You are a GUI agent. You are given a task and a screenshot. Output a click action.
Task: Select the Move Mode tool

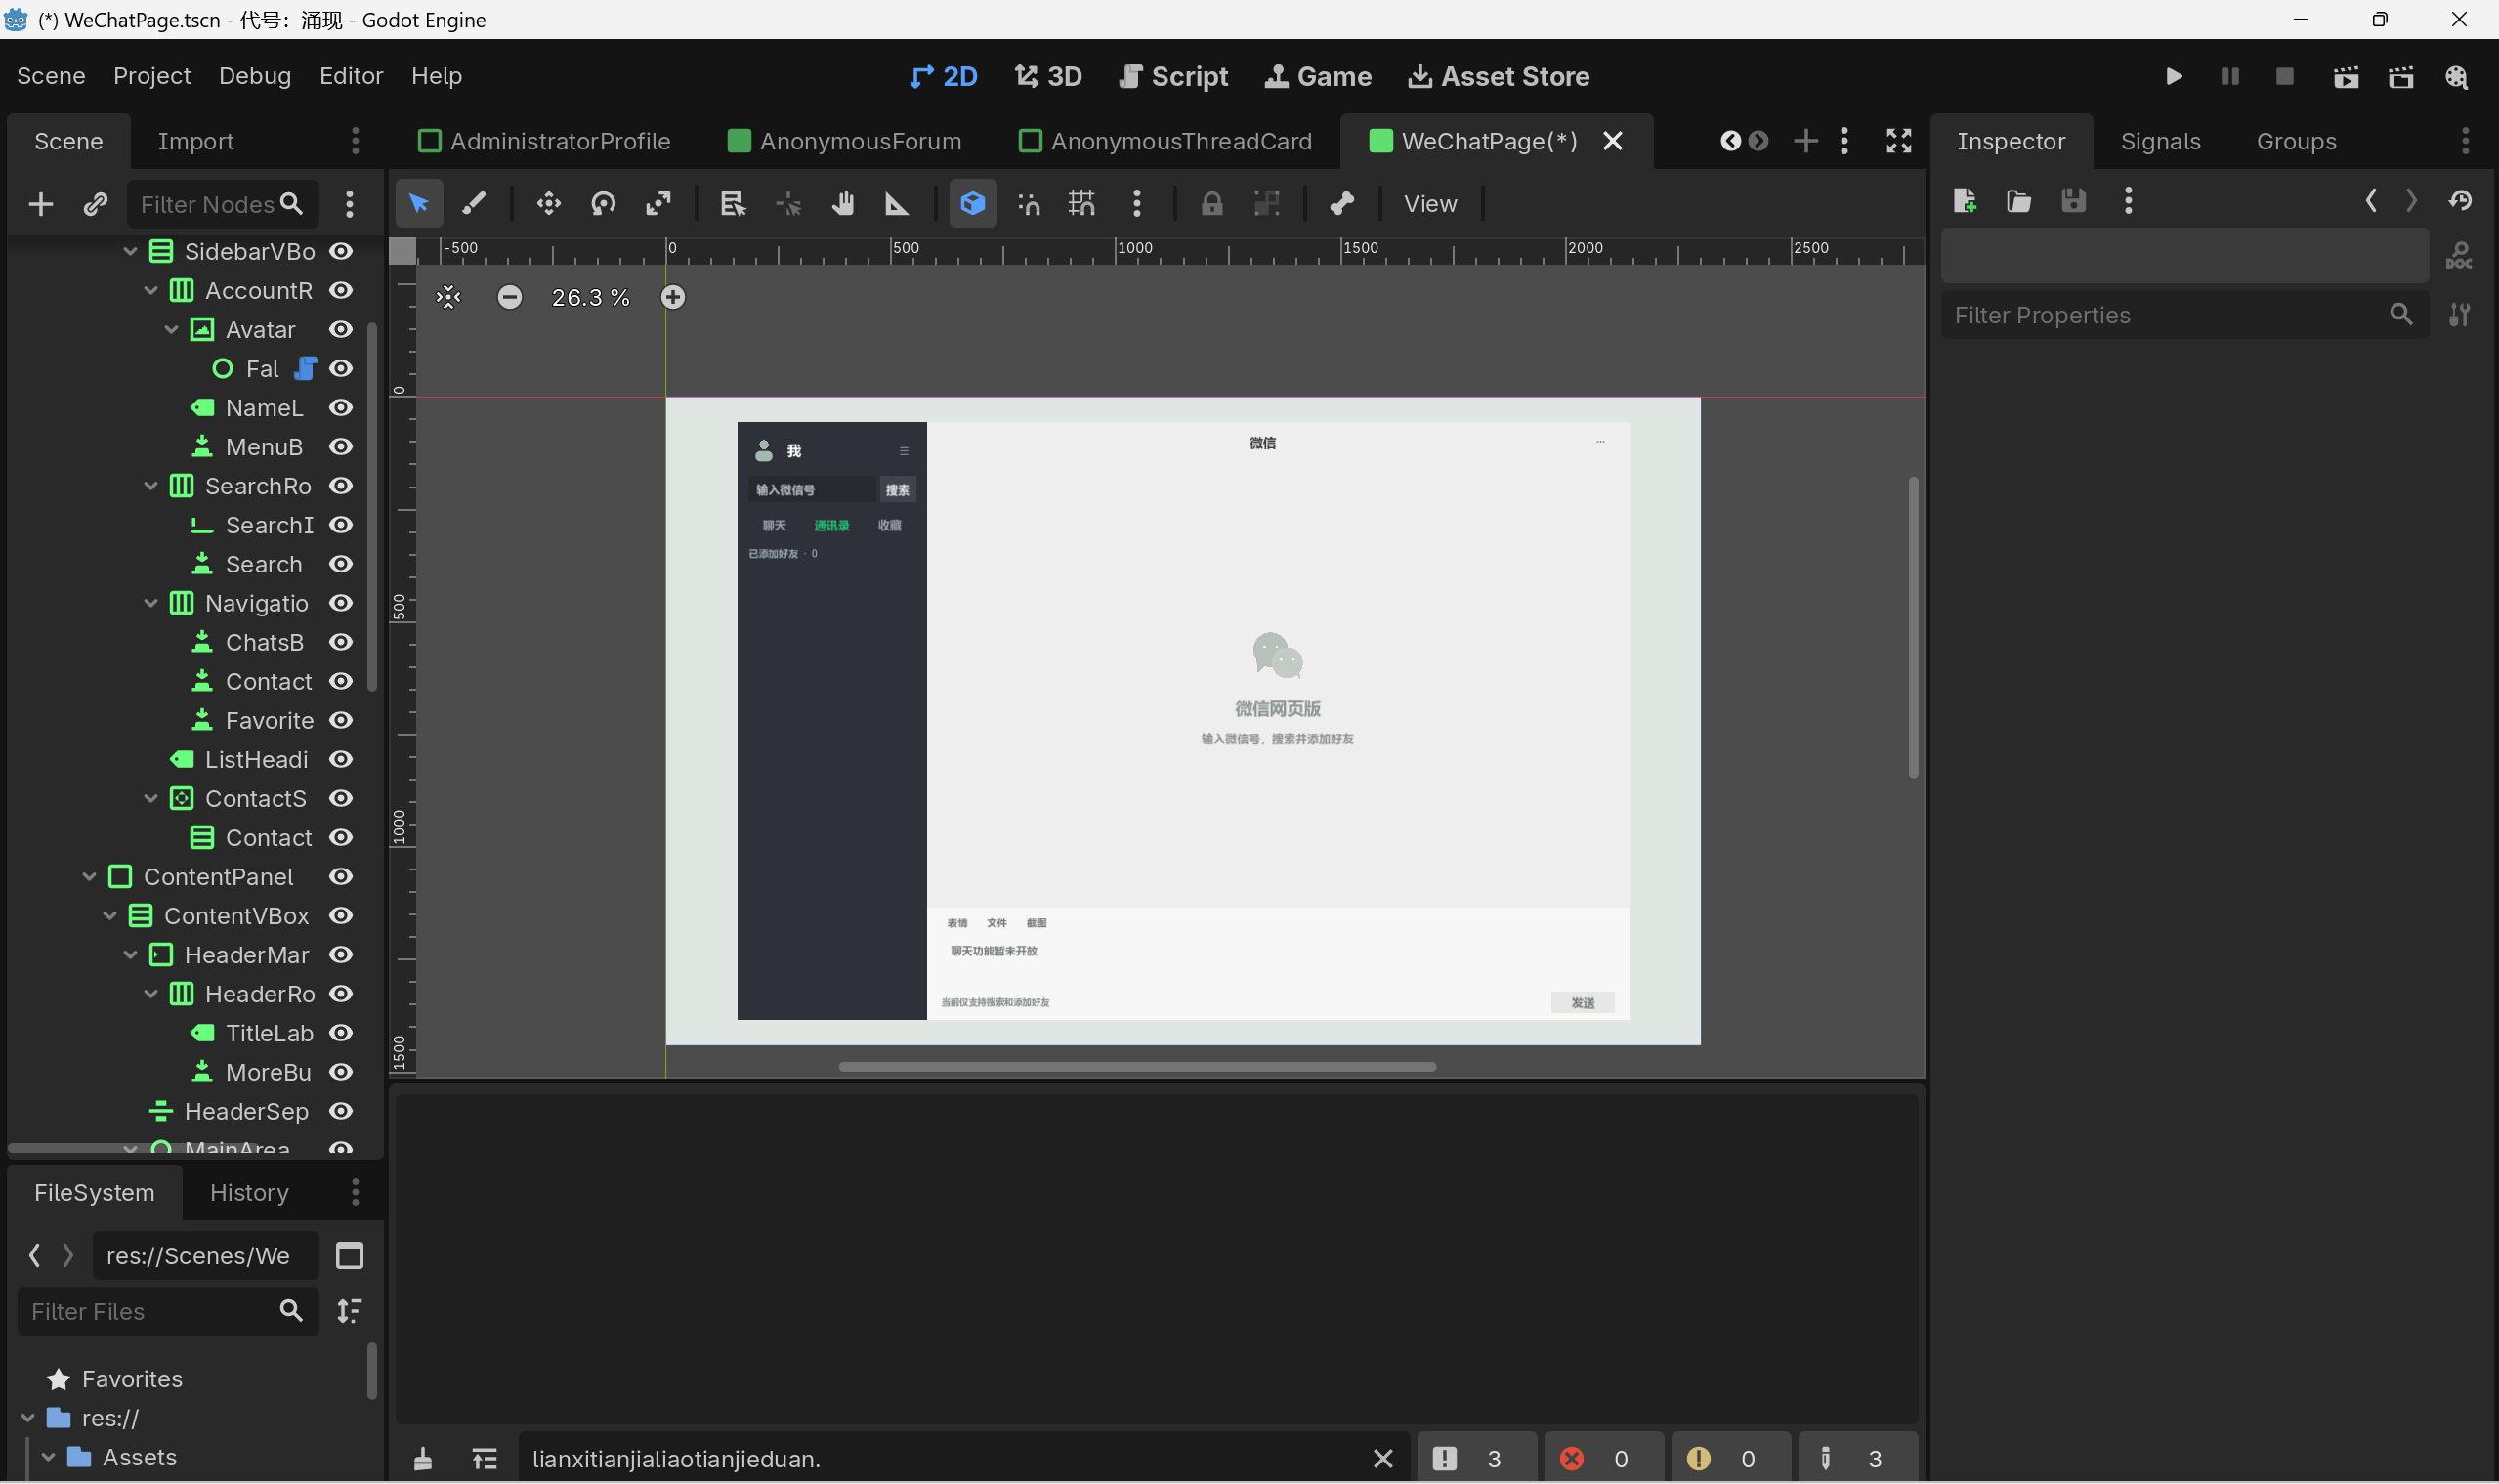point(548,204)
